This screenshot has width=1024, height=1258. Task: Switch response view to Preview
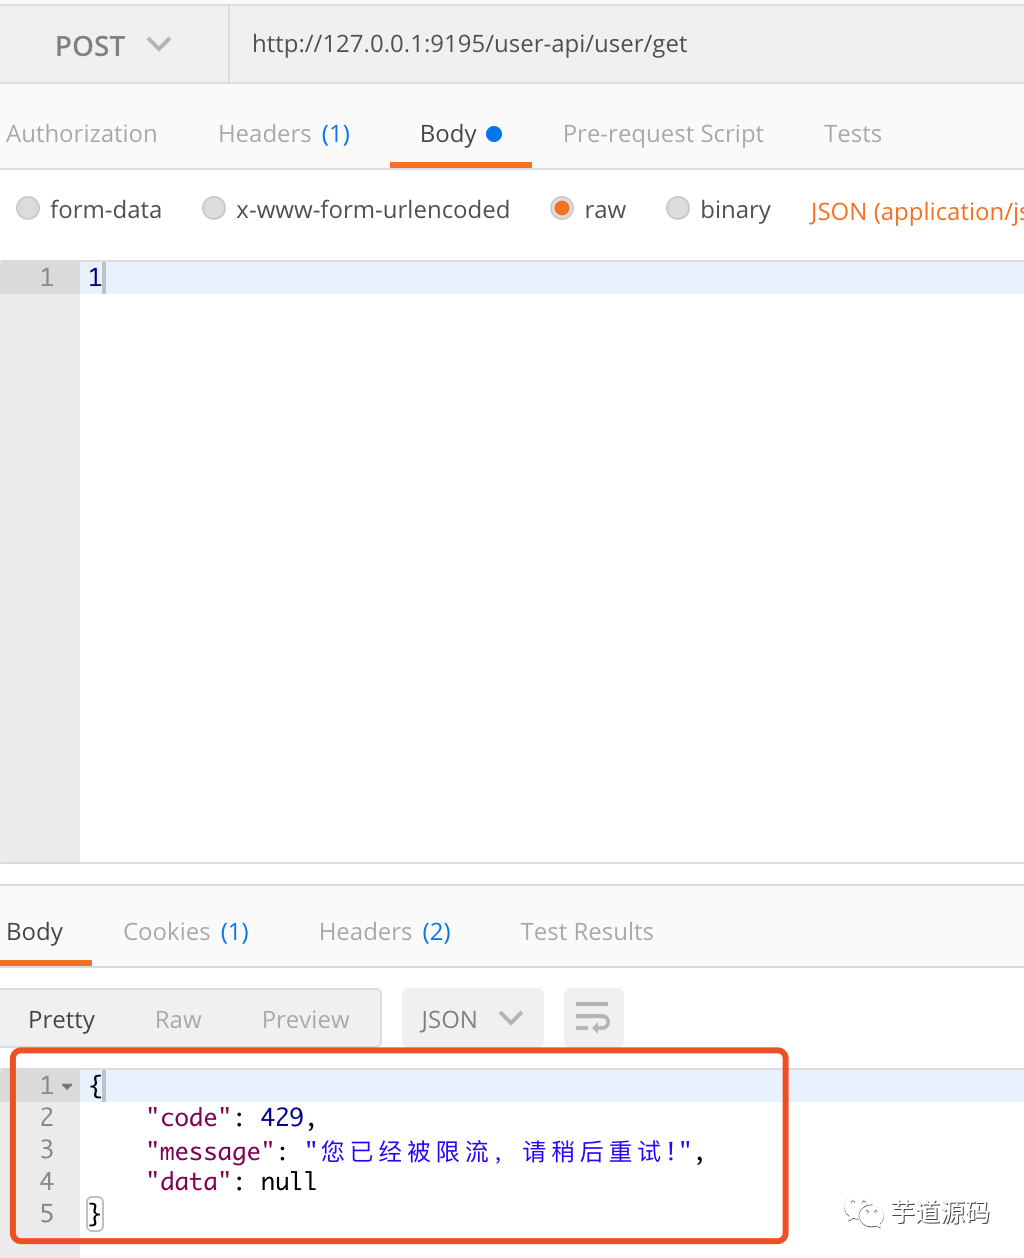click(305, 1019)
